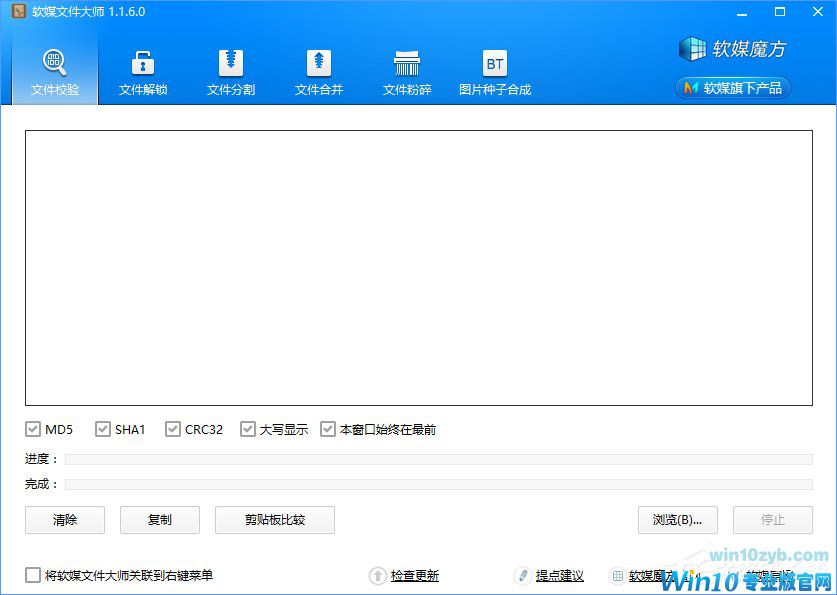Click the pencil icon beside 提点建议

[522, 575]
